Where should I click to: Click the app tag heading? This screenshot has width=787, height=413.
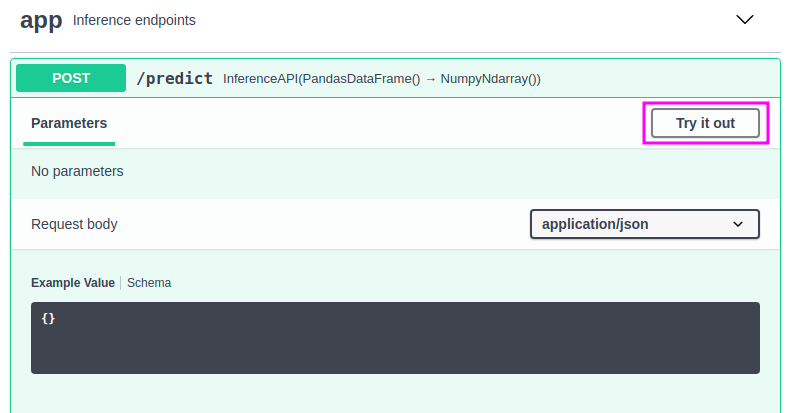41,21
